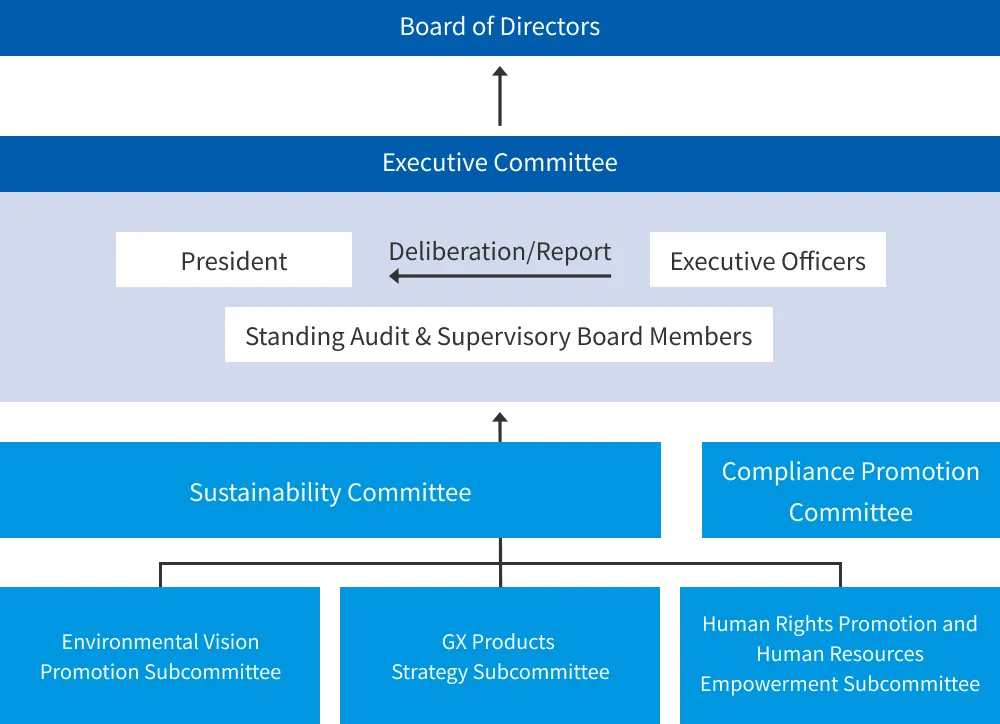Click horizontal branch line between center and right subcommittees

[670, 566]
